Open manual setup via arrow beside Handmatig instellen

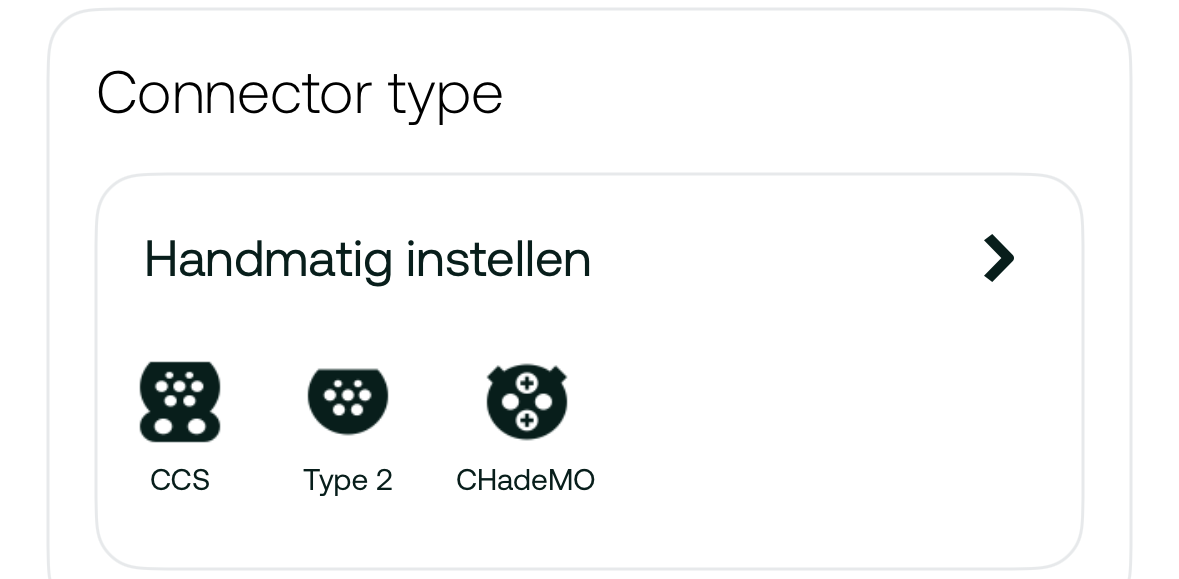point(999,259)
